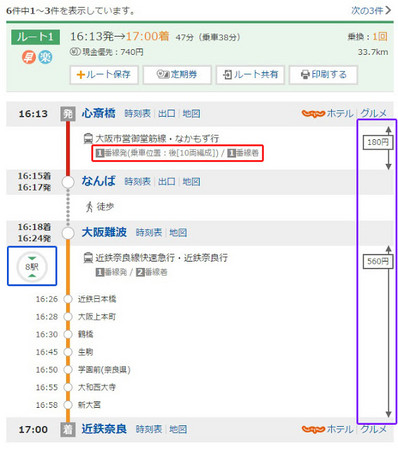The width and height of the screenshot is (398, 450).
Task: Click train icon beside 近鉄奈良線快速急行
Action: [88, 257]
